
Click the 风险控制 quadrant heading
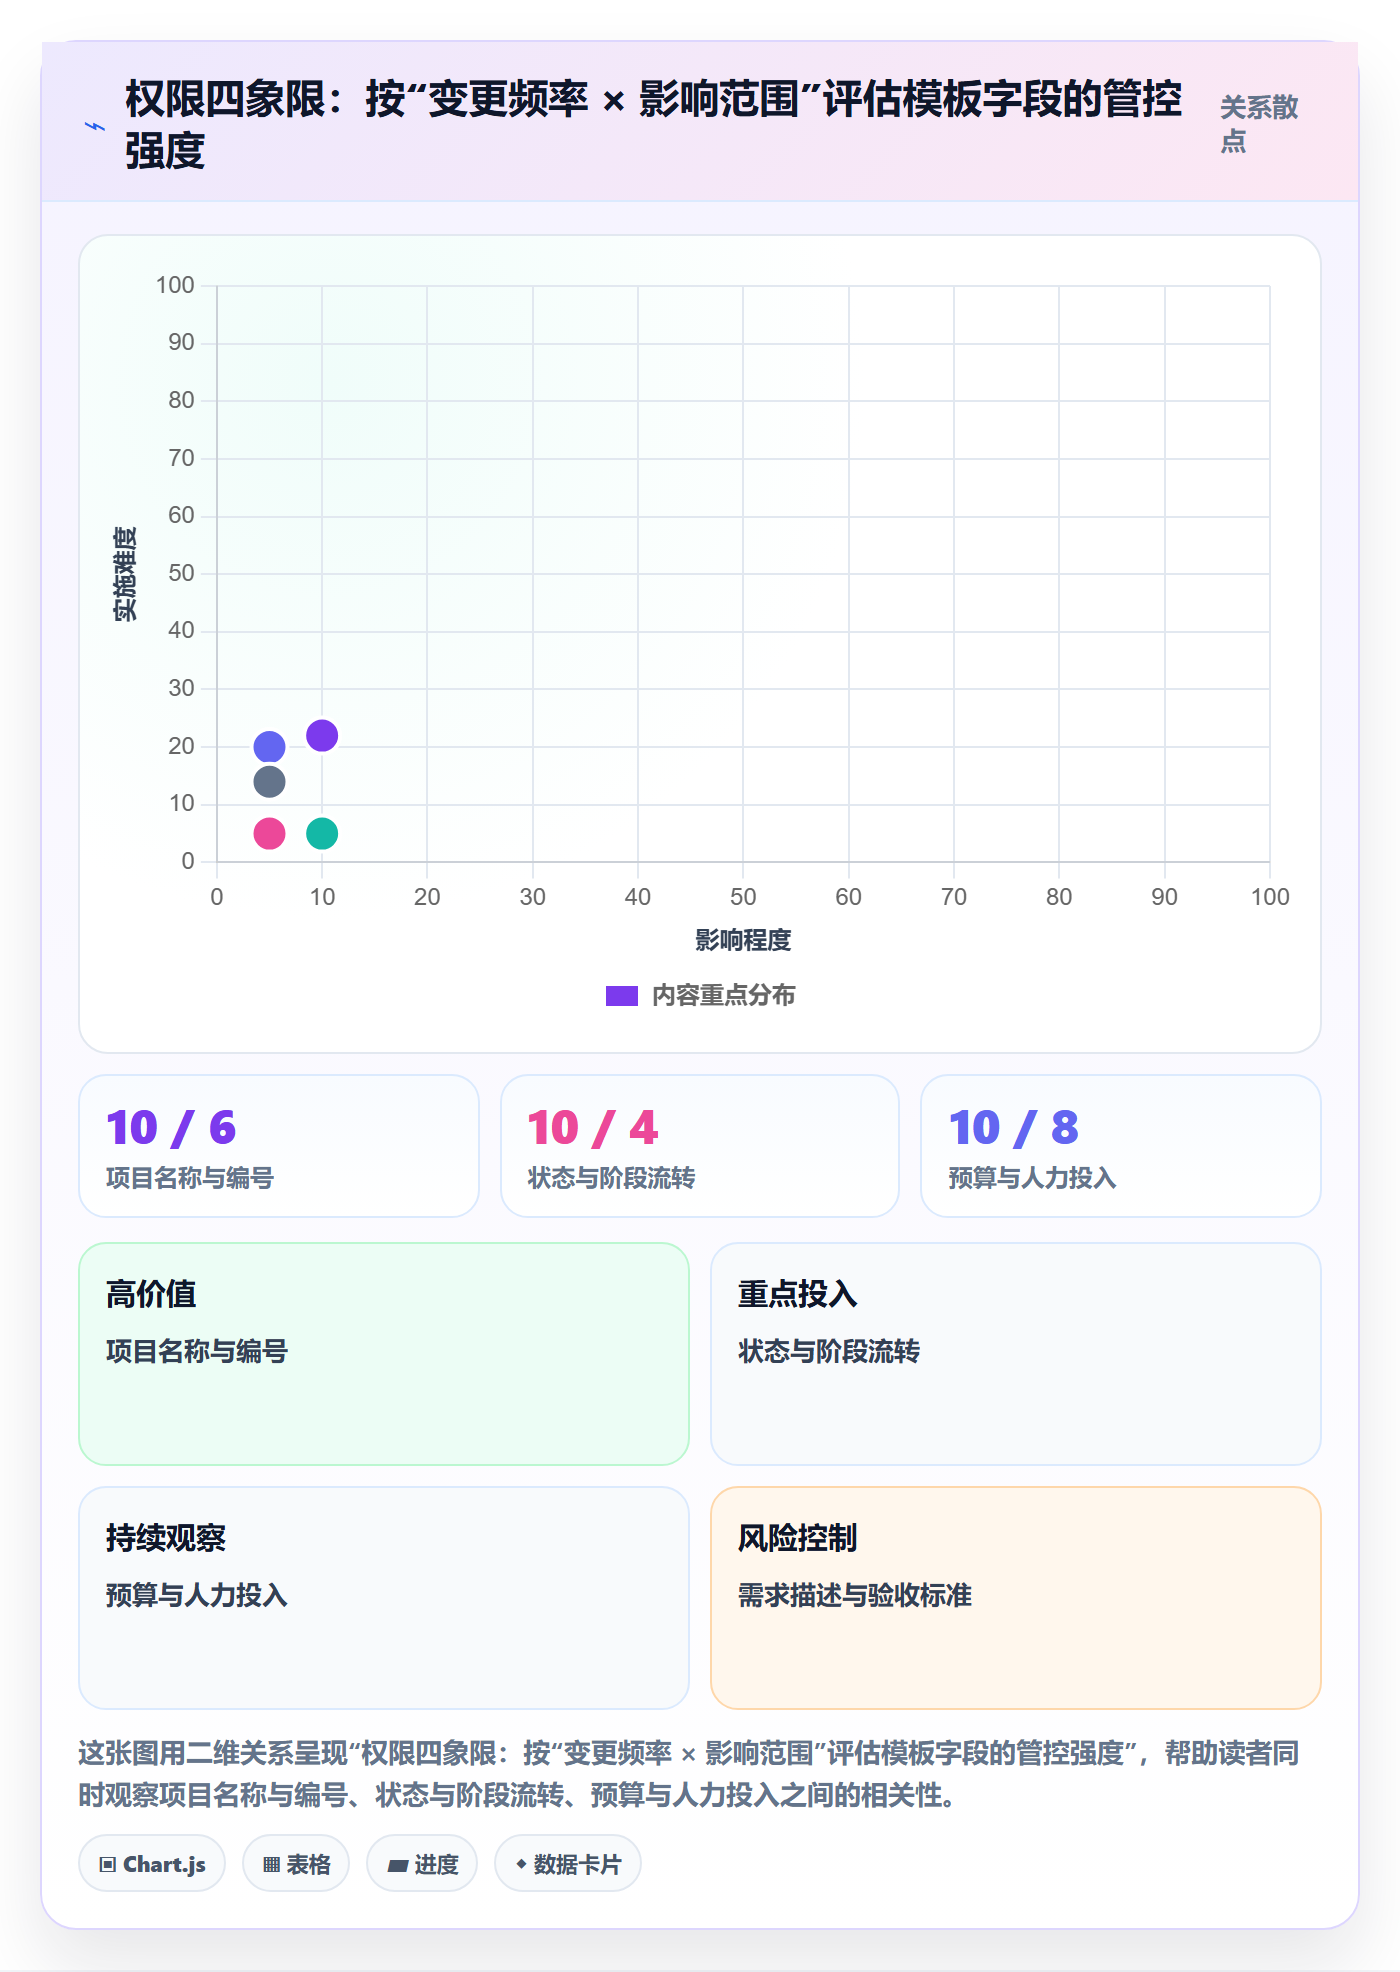(798, 1538)
